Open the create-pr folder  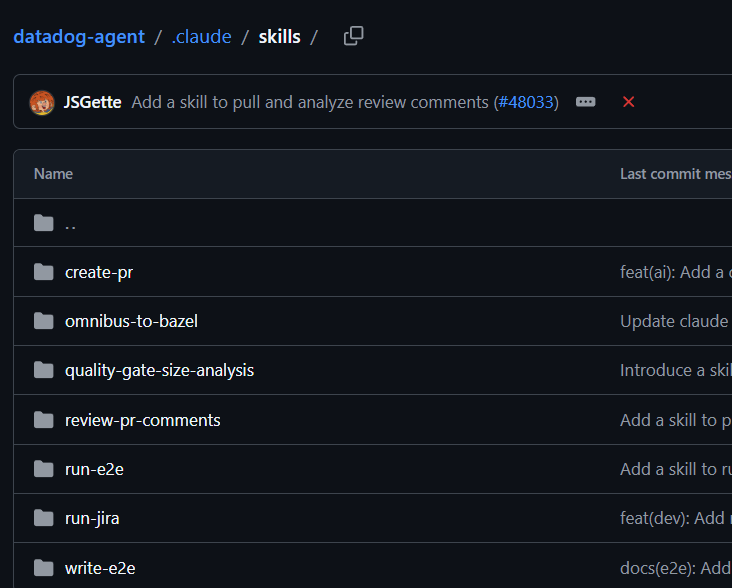[99, 273]
